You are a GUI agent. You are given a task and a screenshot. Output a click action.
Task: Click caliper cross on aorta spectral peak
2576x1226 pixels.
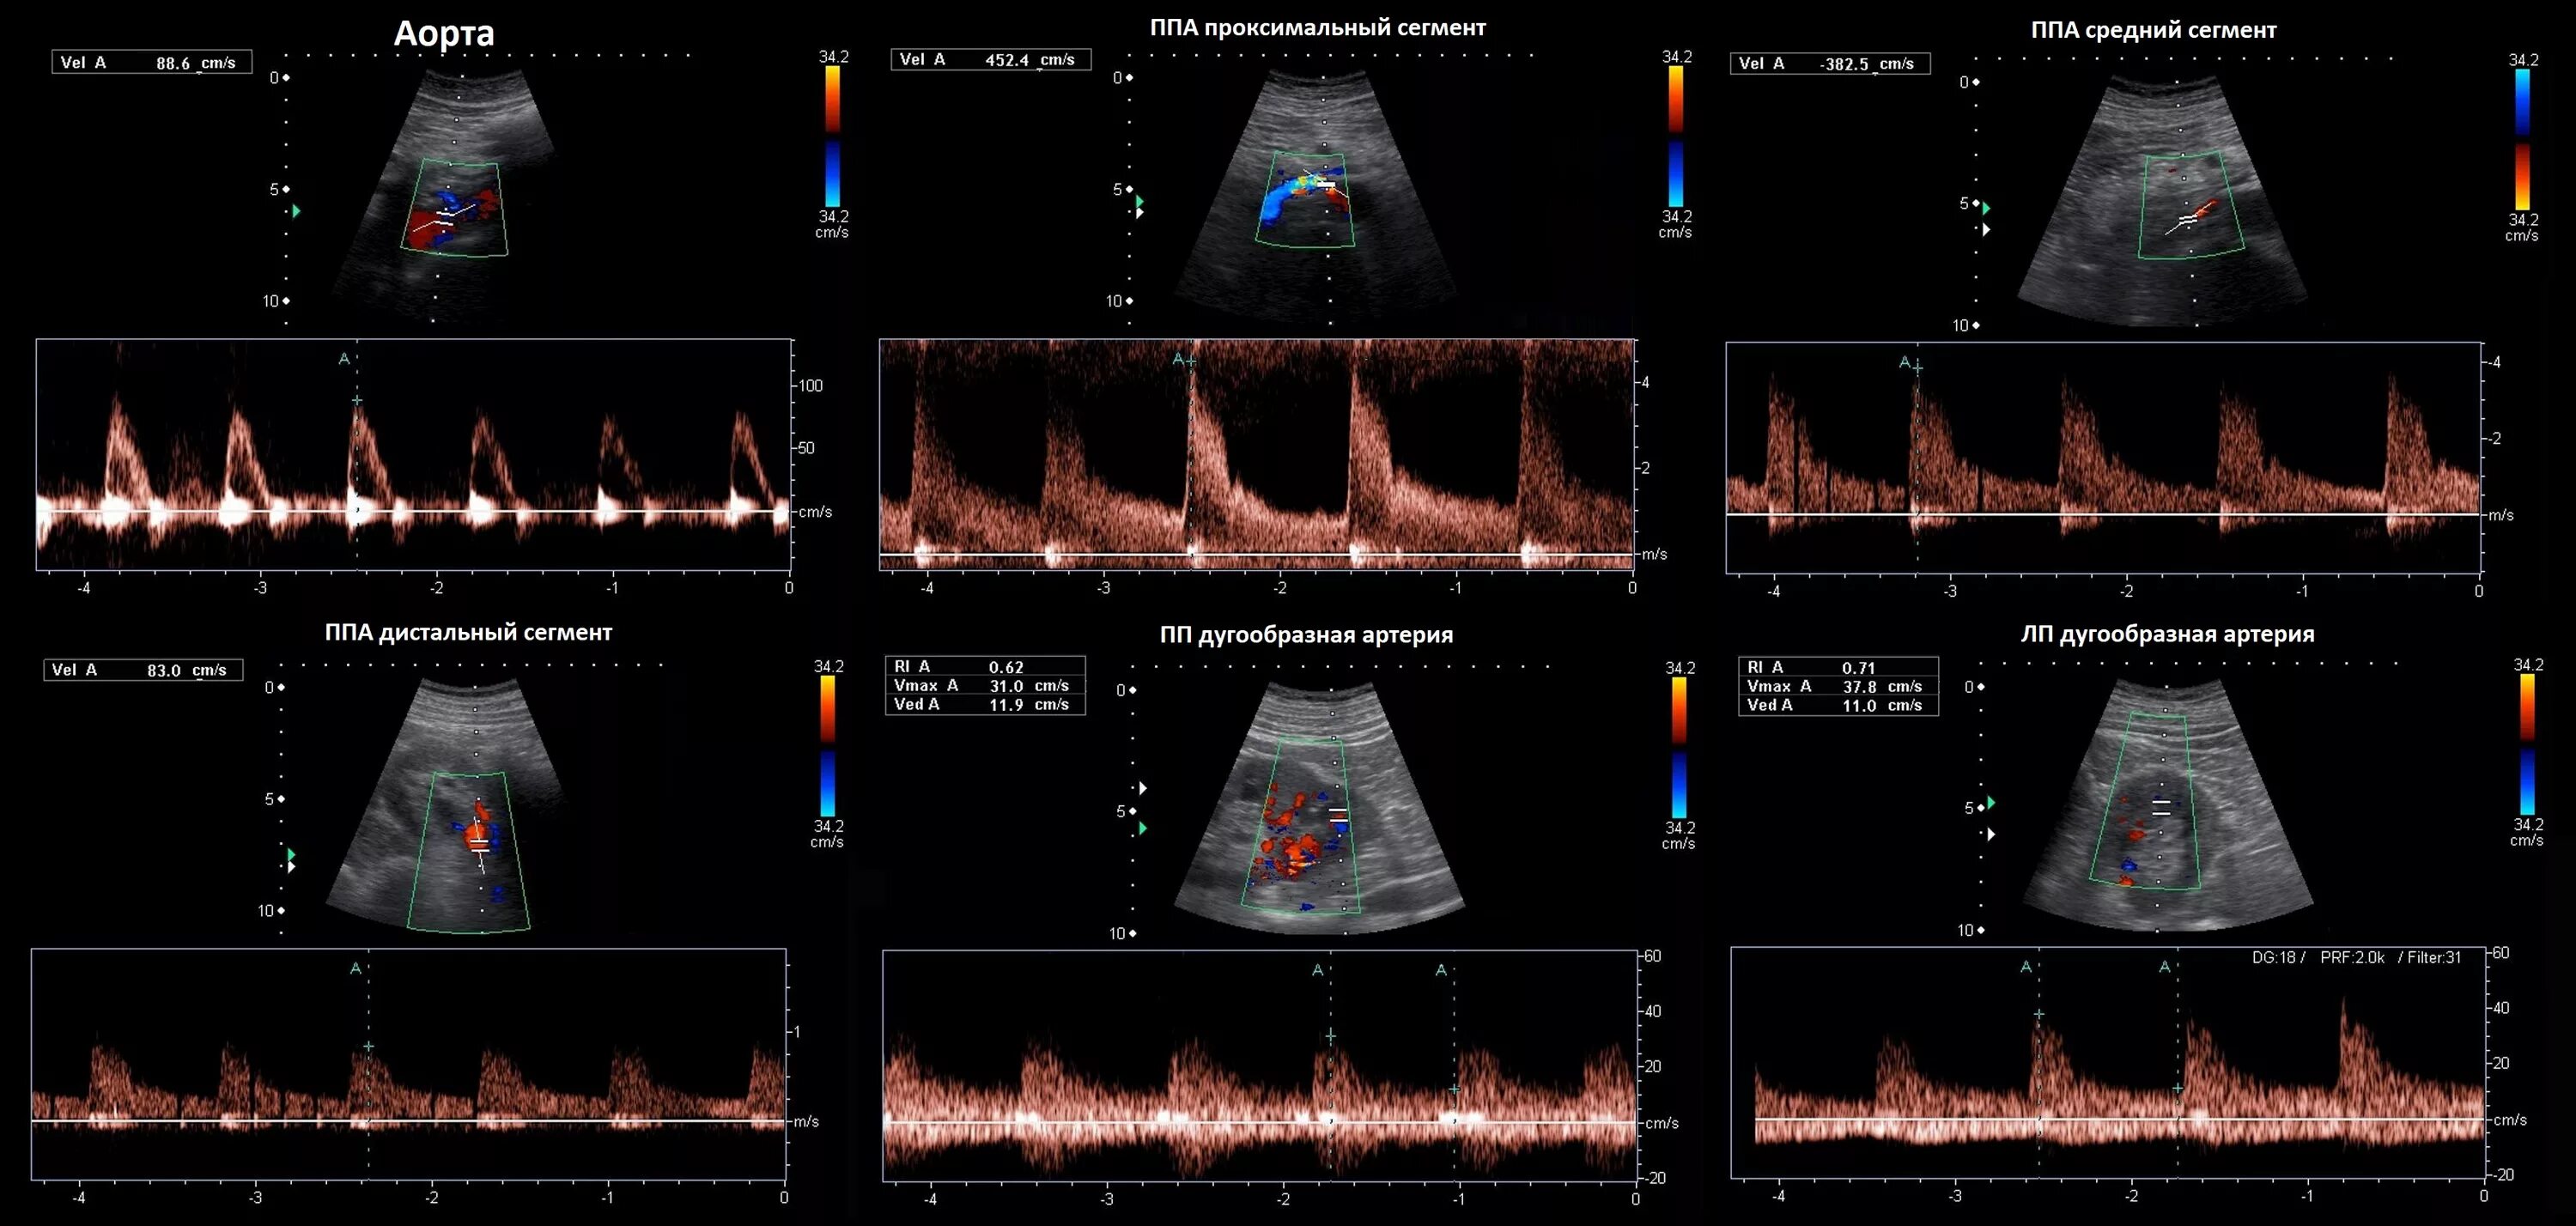click(x=357, y=400)
